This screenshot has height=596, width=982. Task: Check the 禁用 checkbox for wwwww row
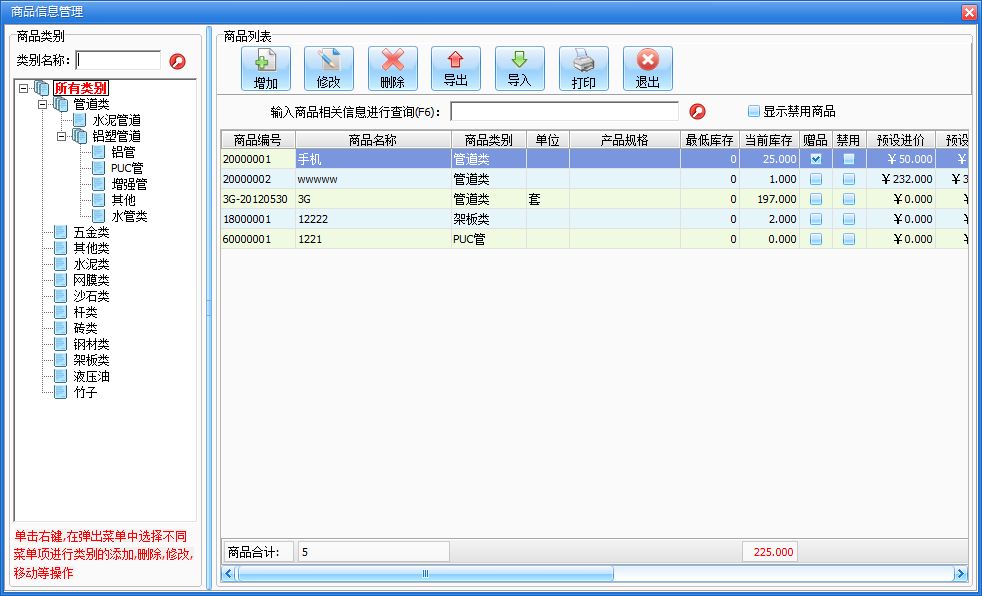click(849, 179)
